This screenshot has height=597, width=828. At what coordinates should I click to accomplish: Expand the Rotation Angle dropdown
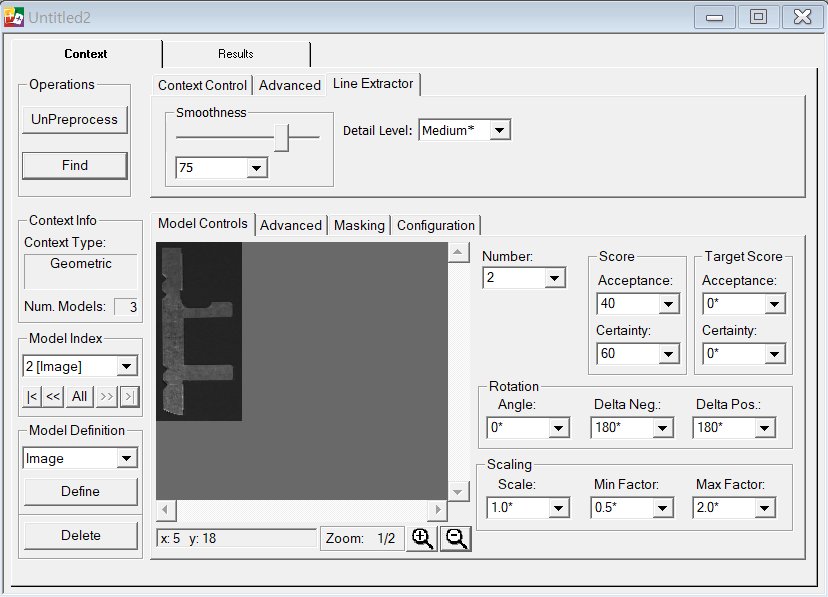point(559,428)
